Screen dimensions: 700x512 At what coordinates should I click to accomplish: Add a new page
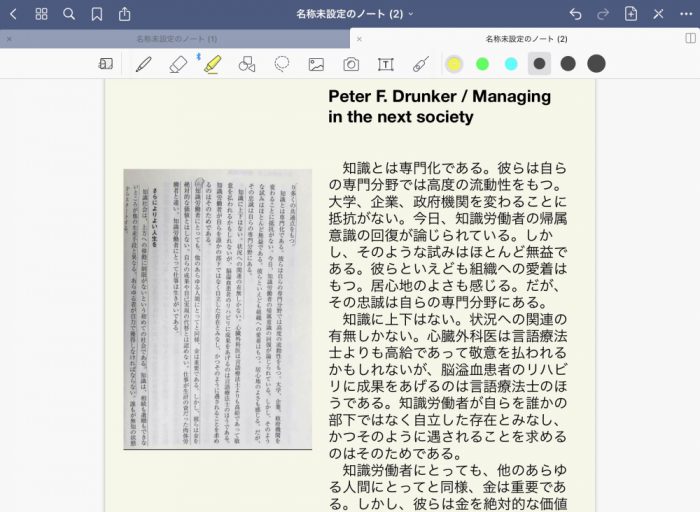(x=630, y=14)
